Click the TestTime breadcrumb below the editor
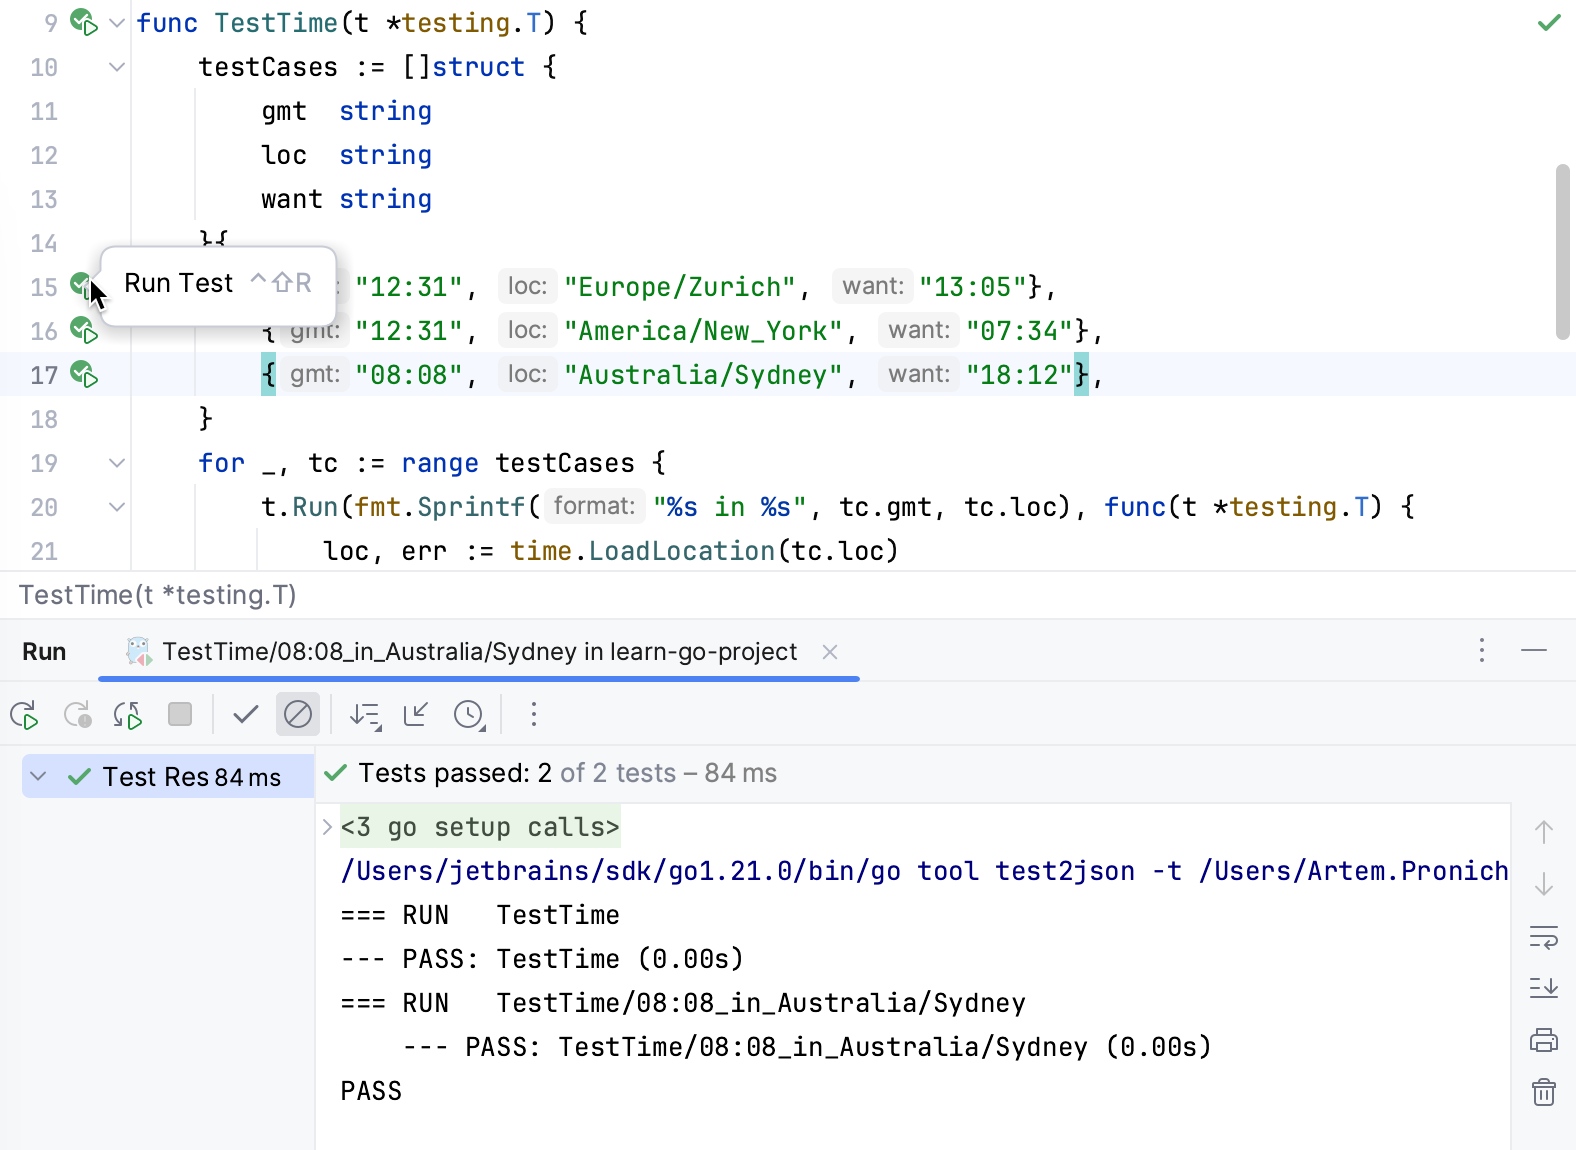 click(x=158, y=595)
